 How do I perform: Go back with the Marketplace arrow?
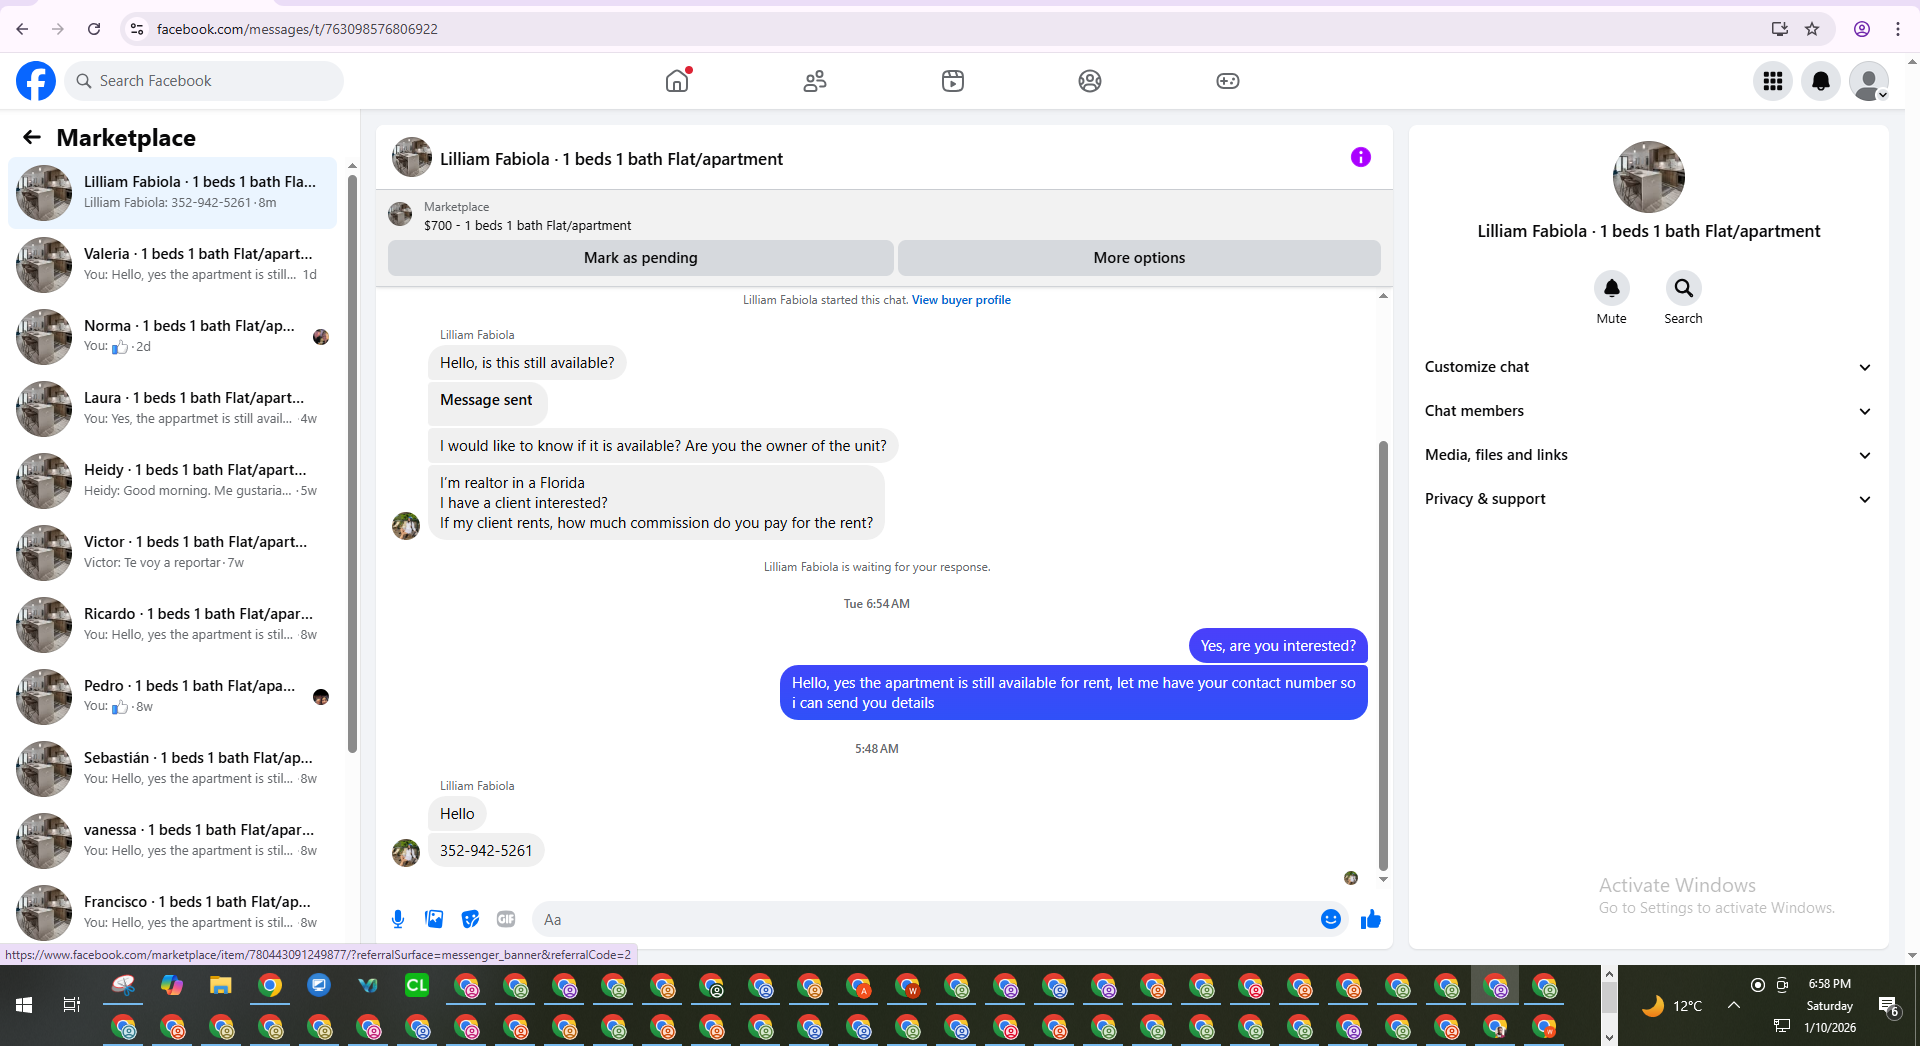(32, 137)
